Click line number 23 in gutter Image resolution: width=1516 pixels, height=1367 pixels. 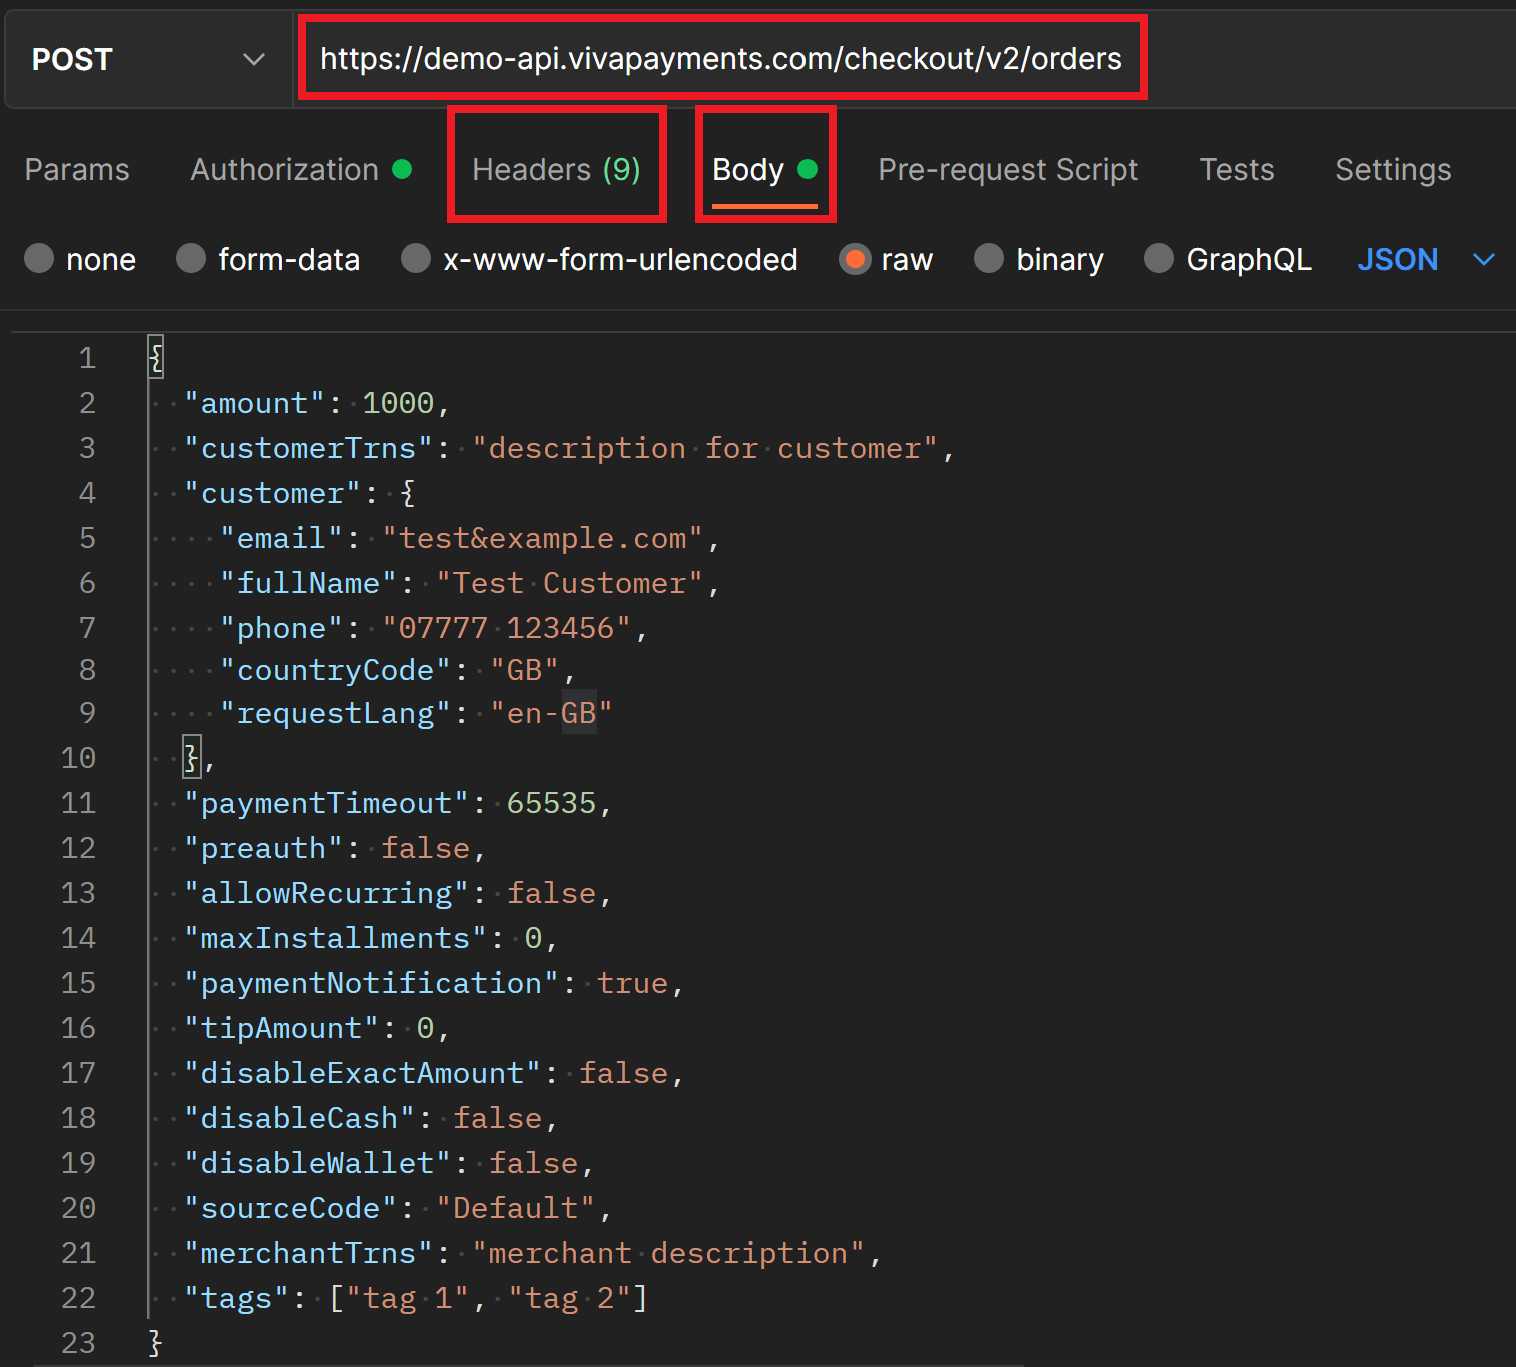78,1343
